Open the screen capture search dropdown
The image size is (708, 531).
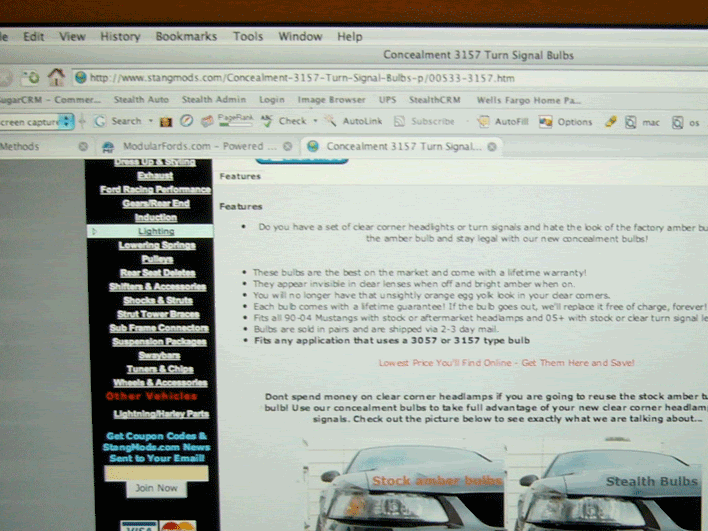[67, 121]
